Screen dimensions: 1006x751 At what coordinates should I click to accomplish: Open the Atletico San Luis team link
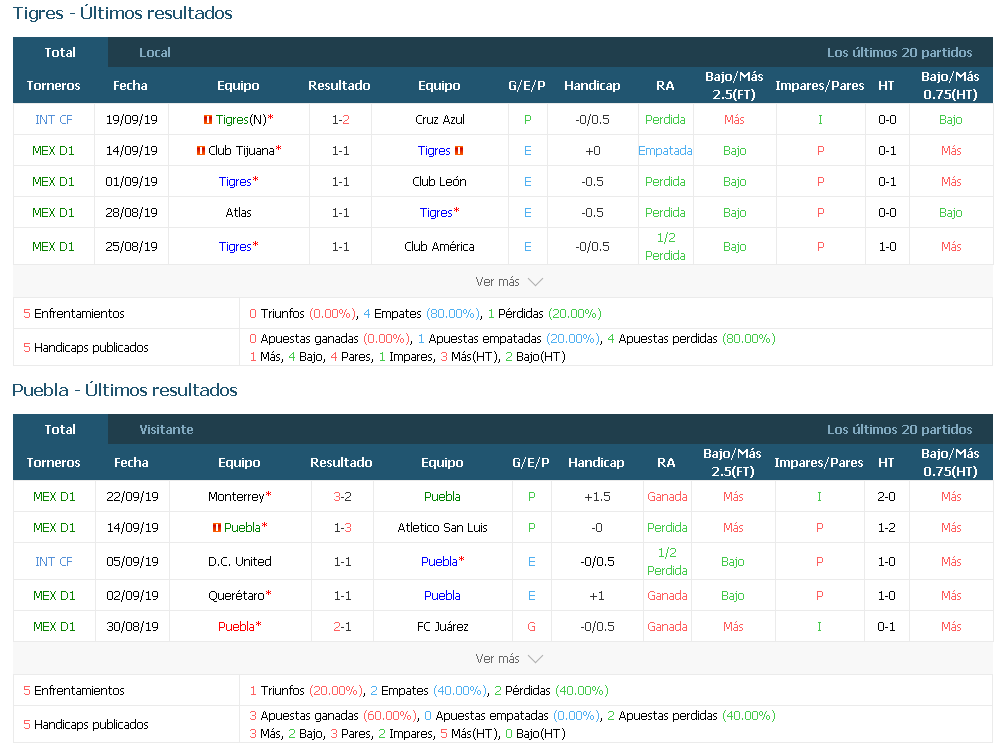tap(442, 528)
